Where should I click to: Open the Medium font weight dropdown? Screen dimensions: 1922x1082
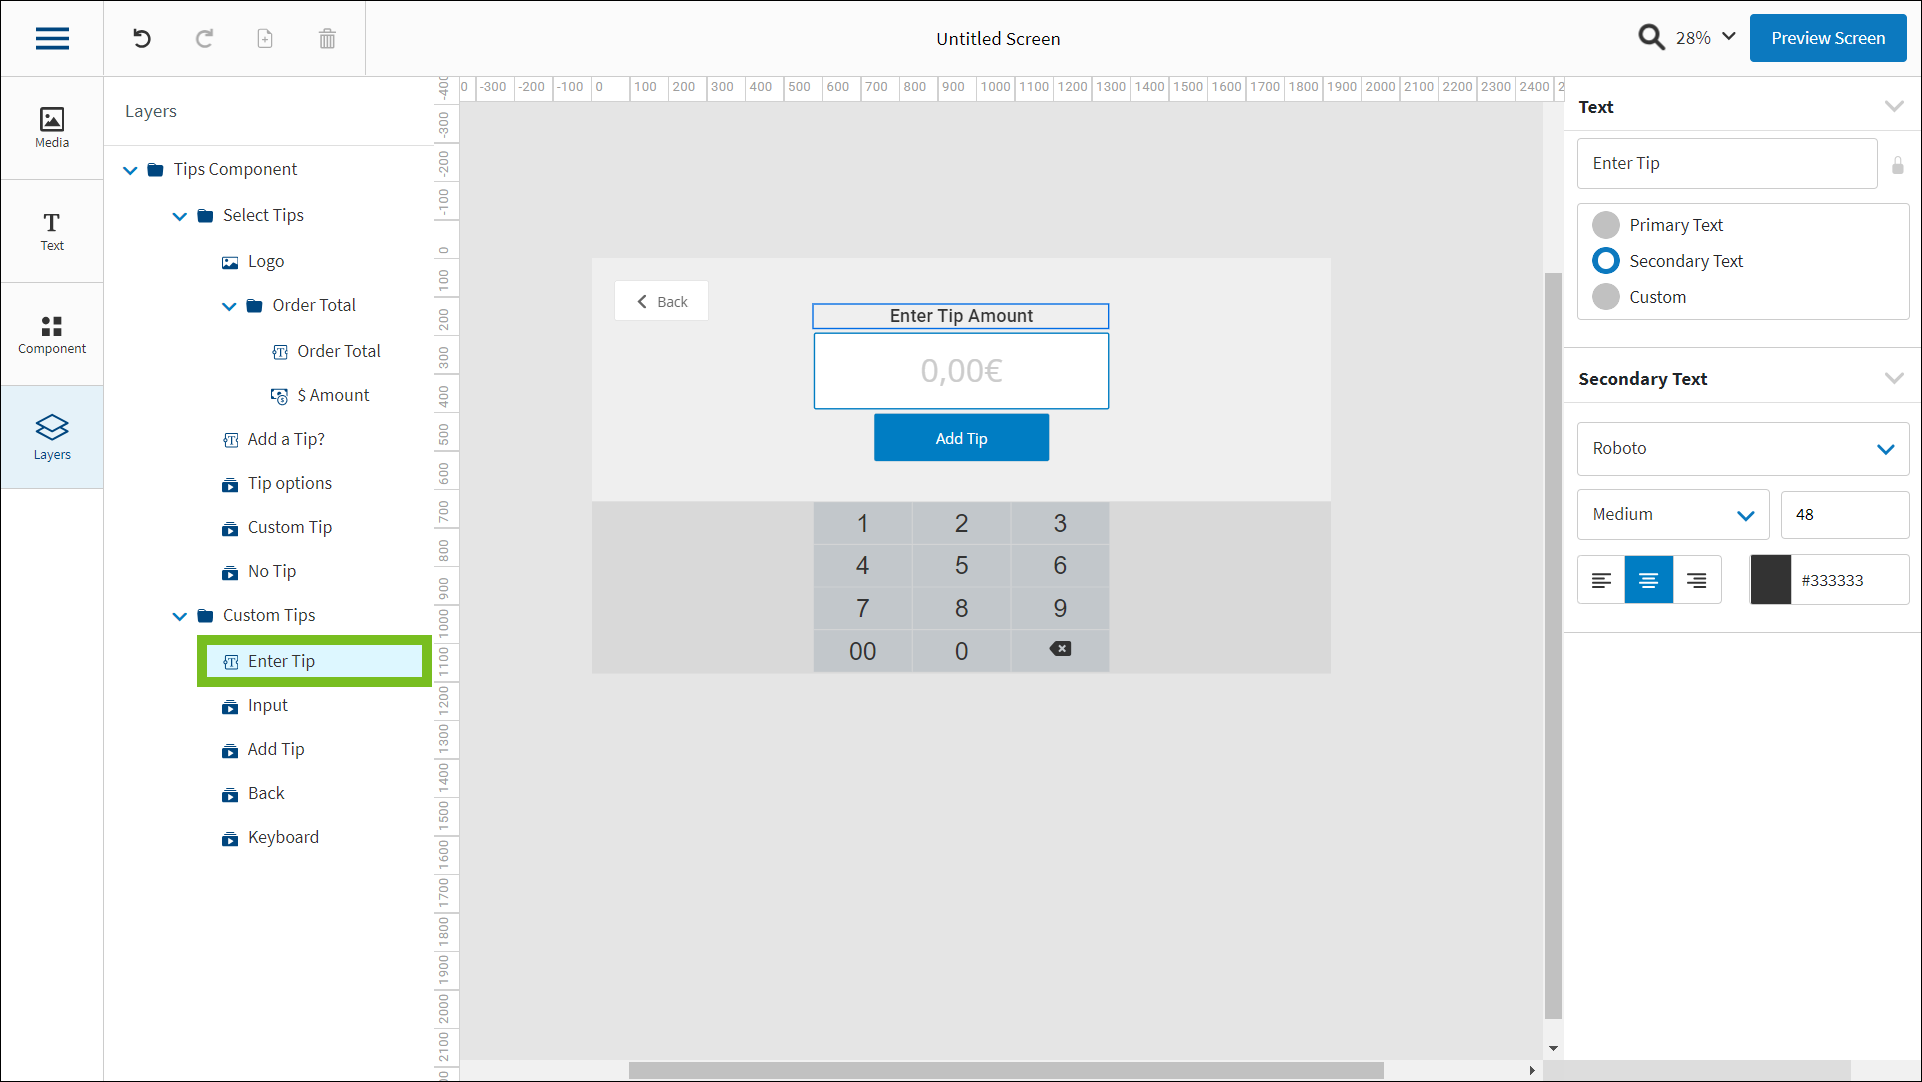[1672, 515]
